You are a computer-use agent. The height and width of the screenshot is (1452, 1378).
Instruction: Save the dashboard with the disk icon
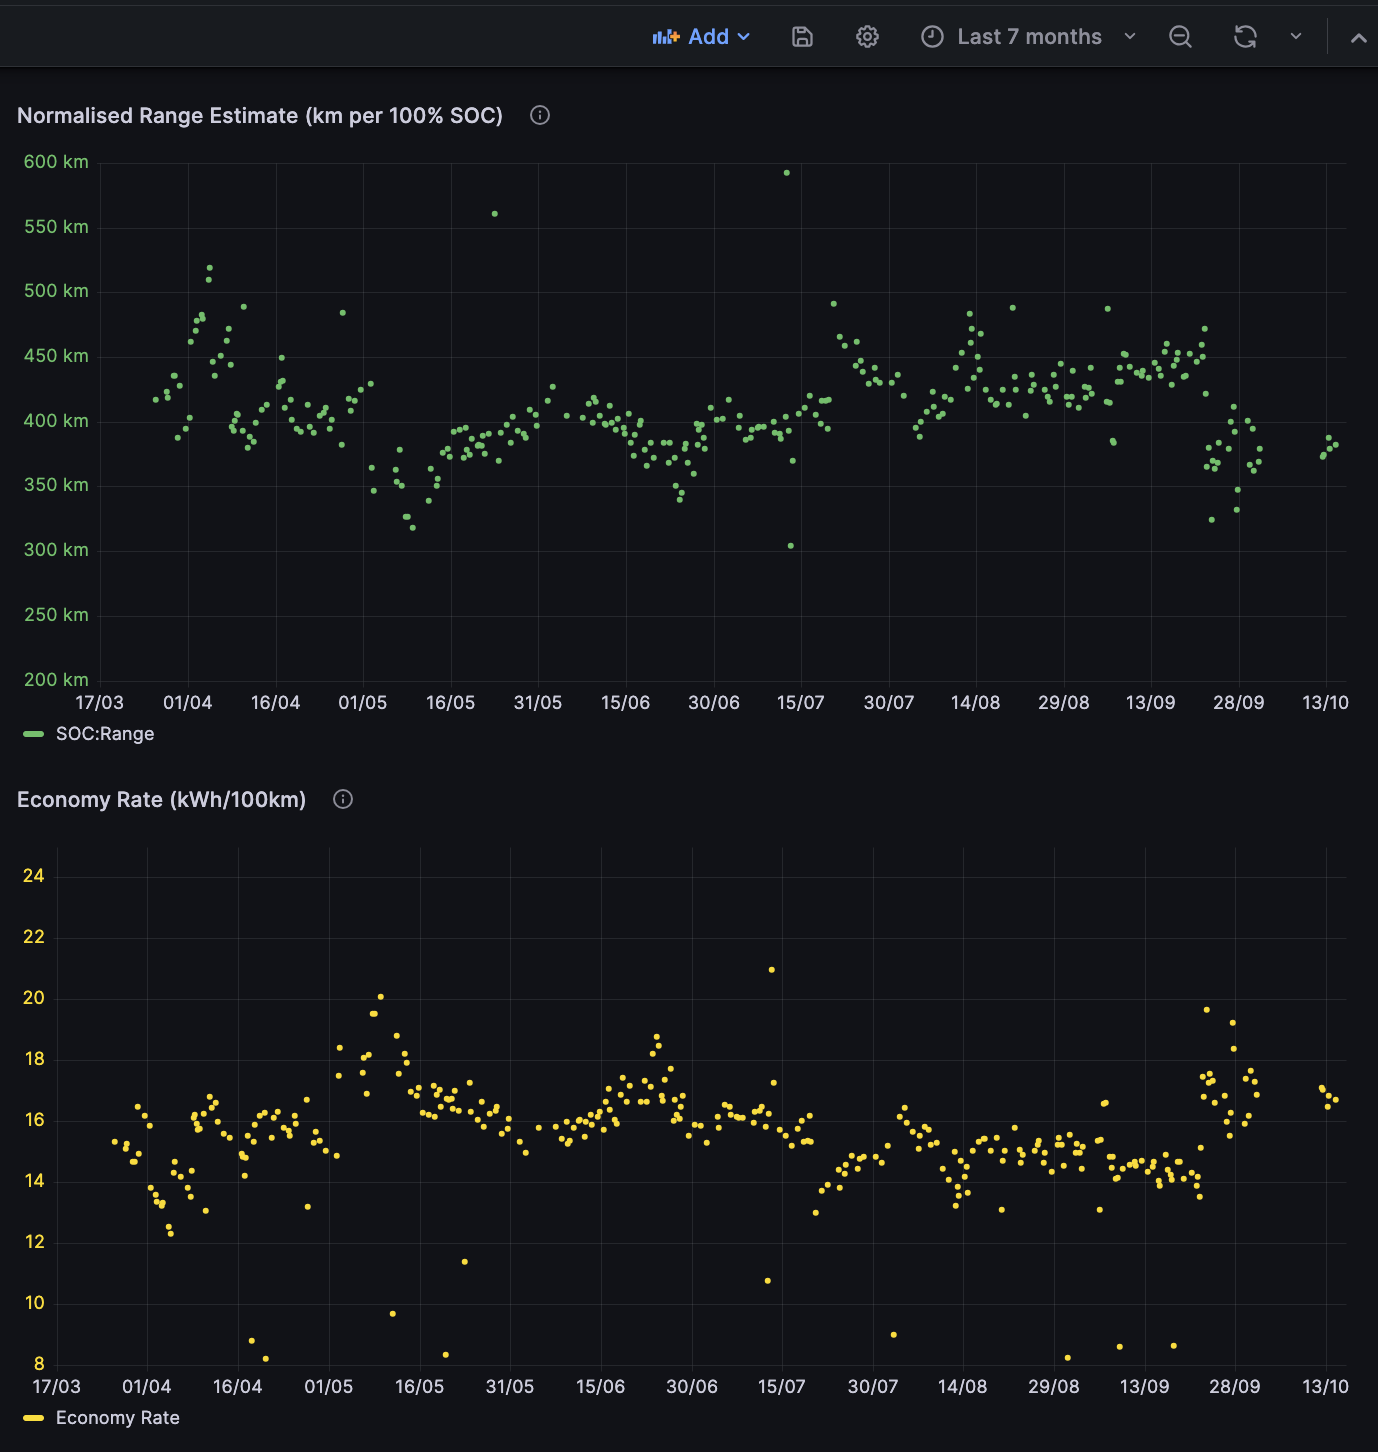click(802, 37)
